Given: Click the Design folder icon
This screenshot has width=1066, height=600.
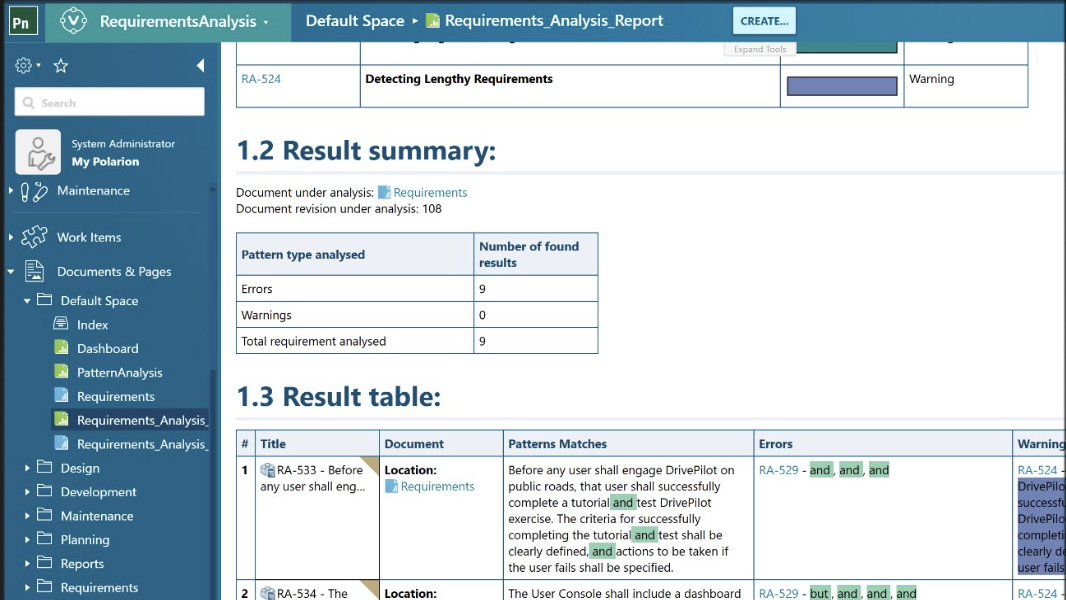Looking at the screenshot, I should [x=45, y=467].
